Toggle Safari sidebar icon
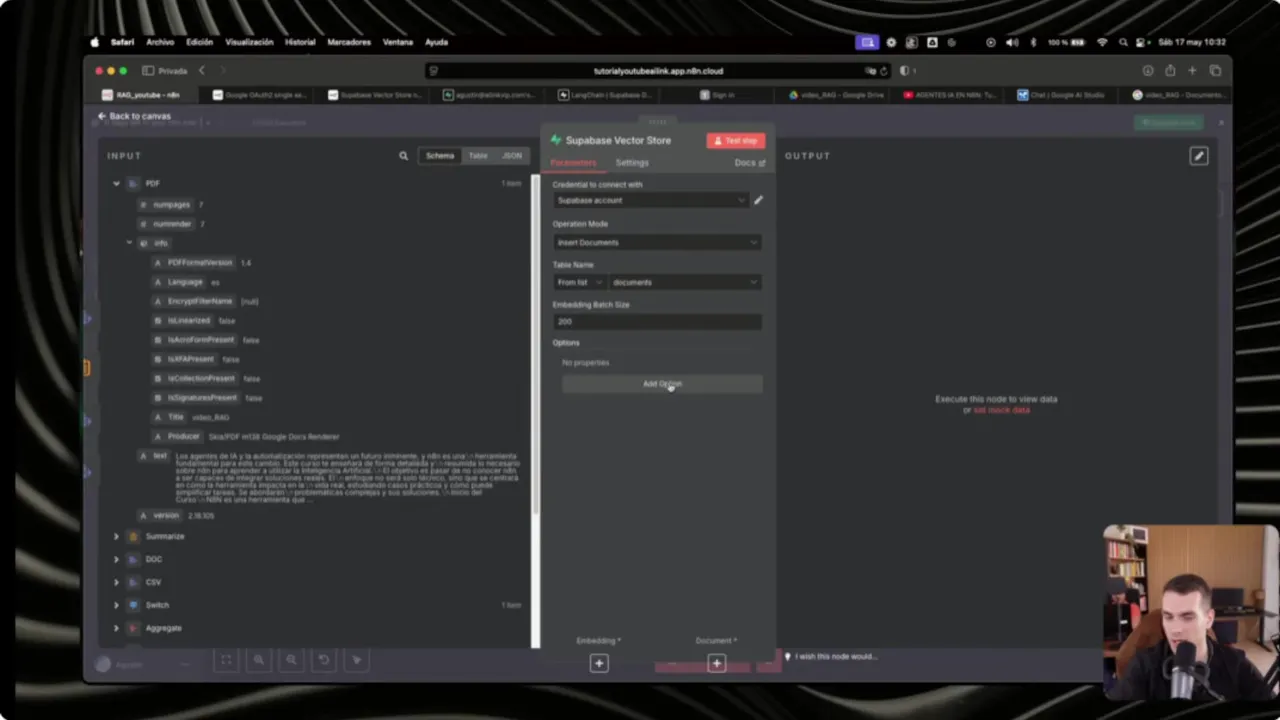This screenshot has height=720, width=1280. (148, 71)
